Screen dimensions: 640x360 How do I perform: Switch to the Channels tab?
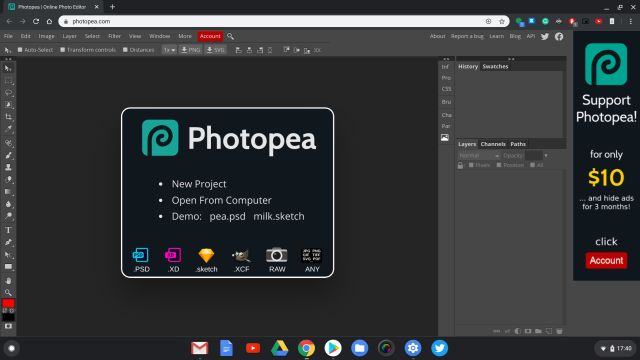click(x=493, y=144)
